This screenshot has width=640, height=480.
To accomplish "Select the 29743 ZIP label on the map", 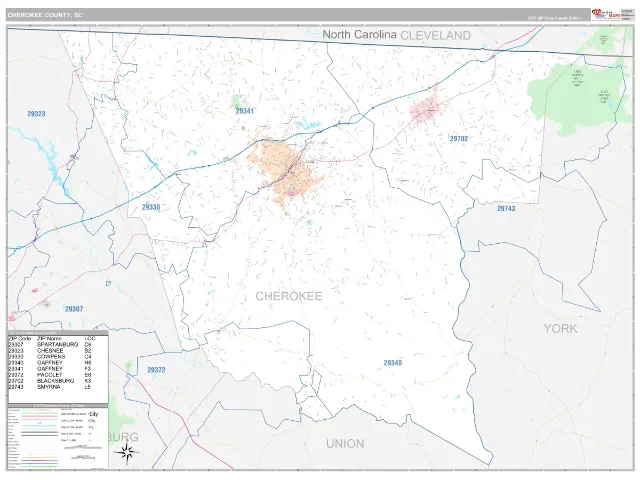I will tap(506, 209).
